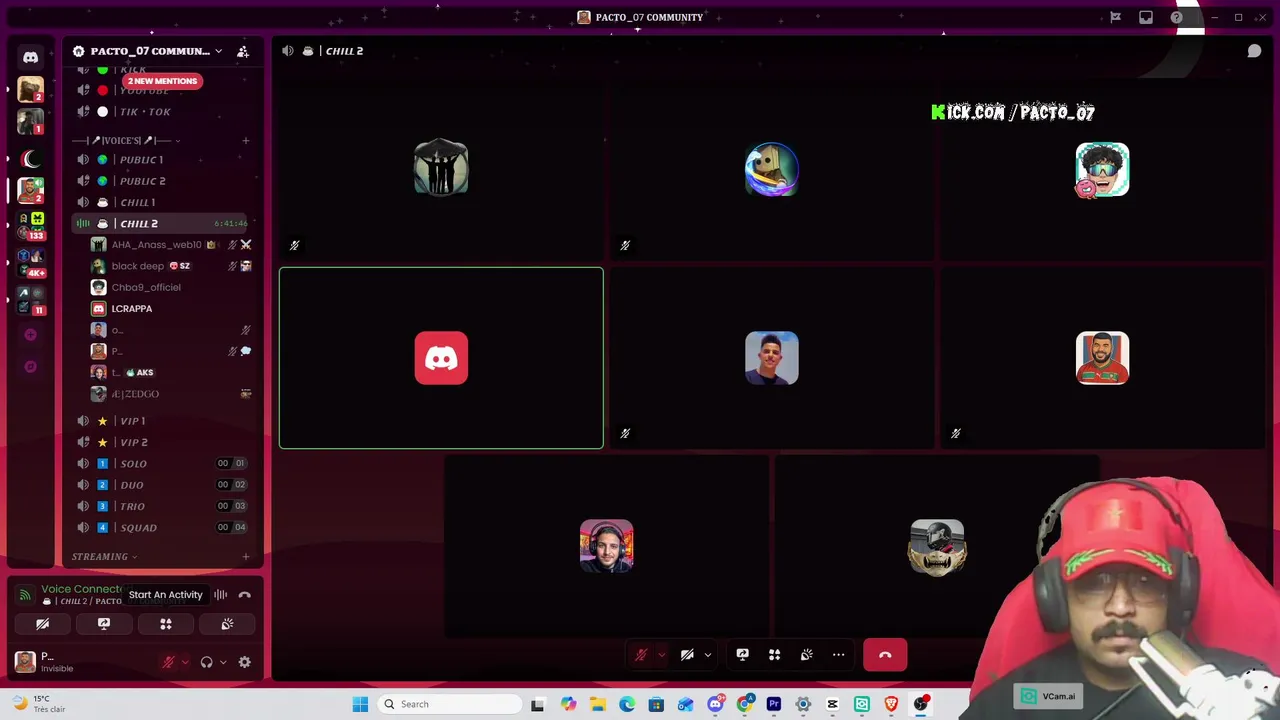Add channel to VOICE'S category
This screenshot has height=720, width=1280.
pyautogui.click(x=245, y=140)
